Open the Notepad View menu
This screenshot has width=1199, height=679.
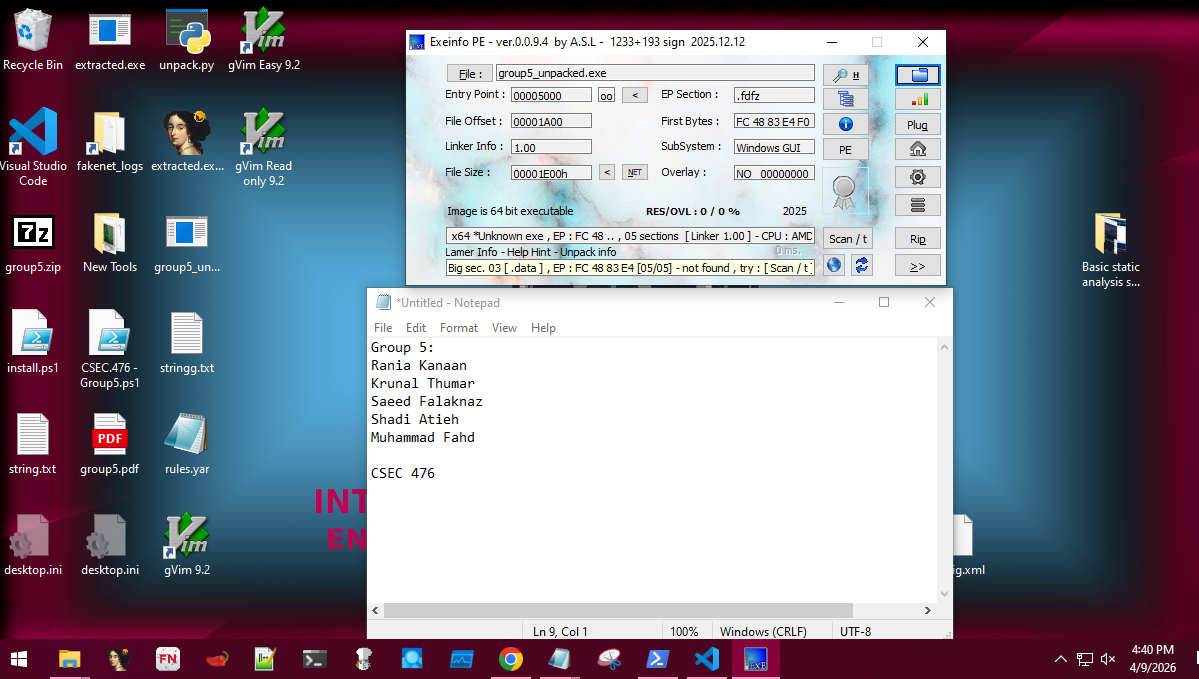tap(504, 327)
